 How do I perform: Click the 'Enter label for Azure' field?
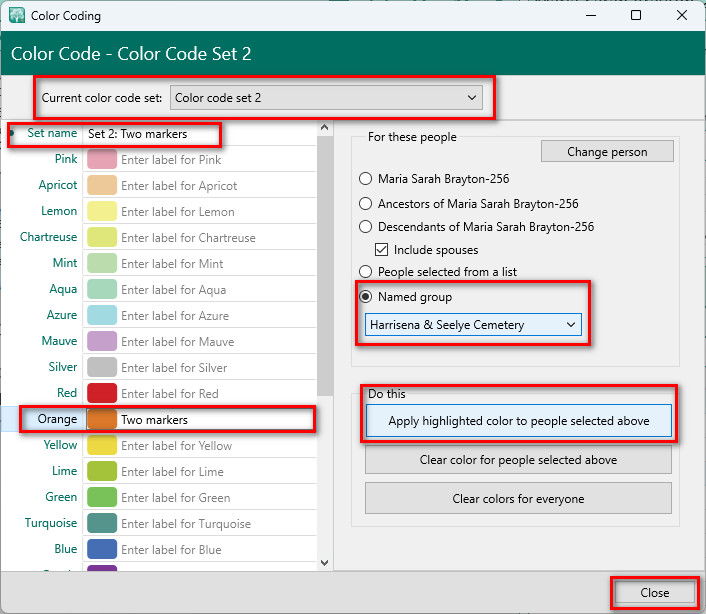click(x=218, y=316)
